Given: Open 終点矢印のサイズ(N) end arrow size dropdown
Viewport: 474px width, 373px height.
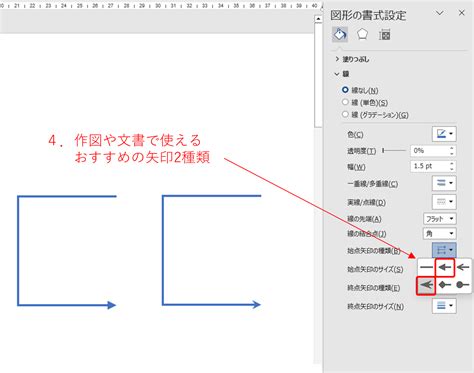Looking at the screenshot, I should [x=444, y=306].
